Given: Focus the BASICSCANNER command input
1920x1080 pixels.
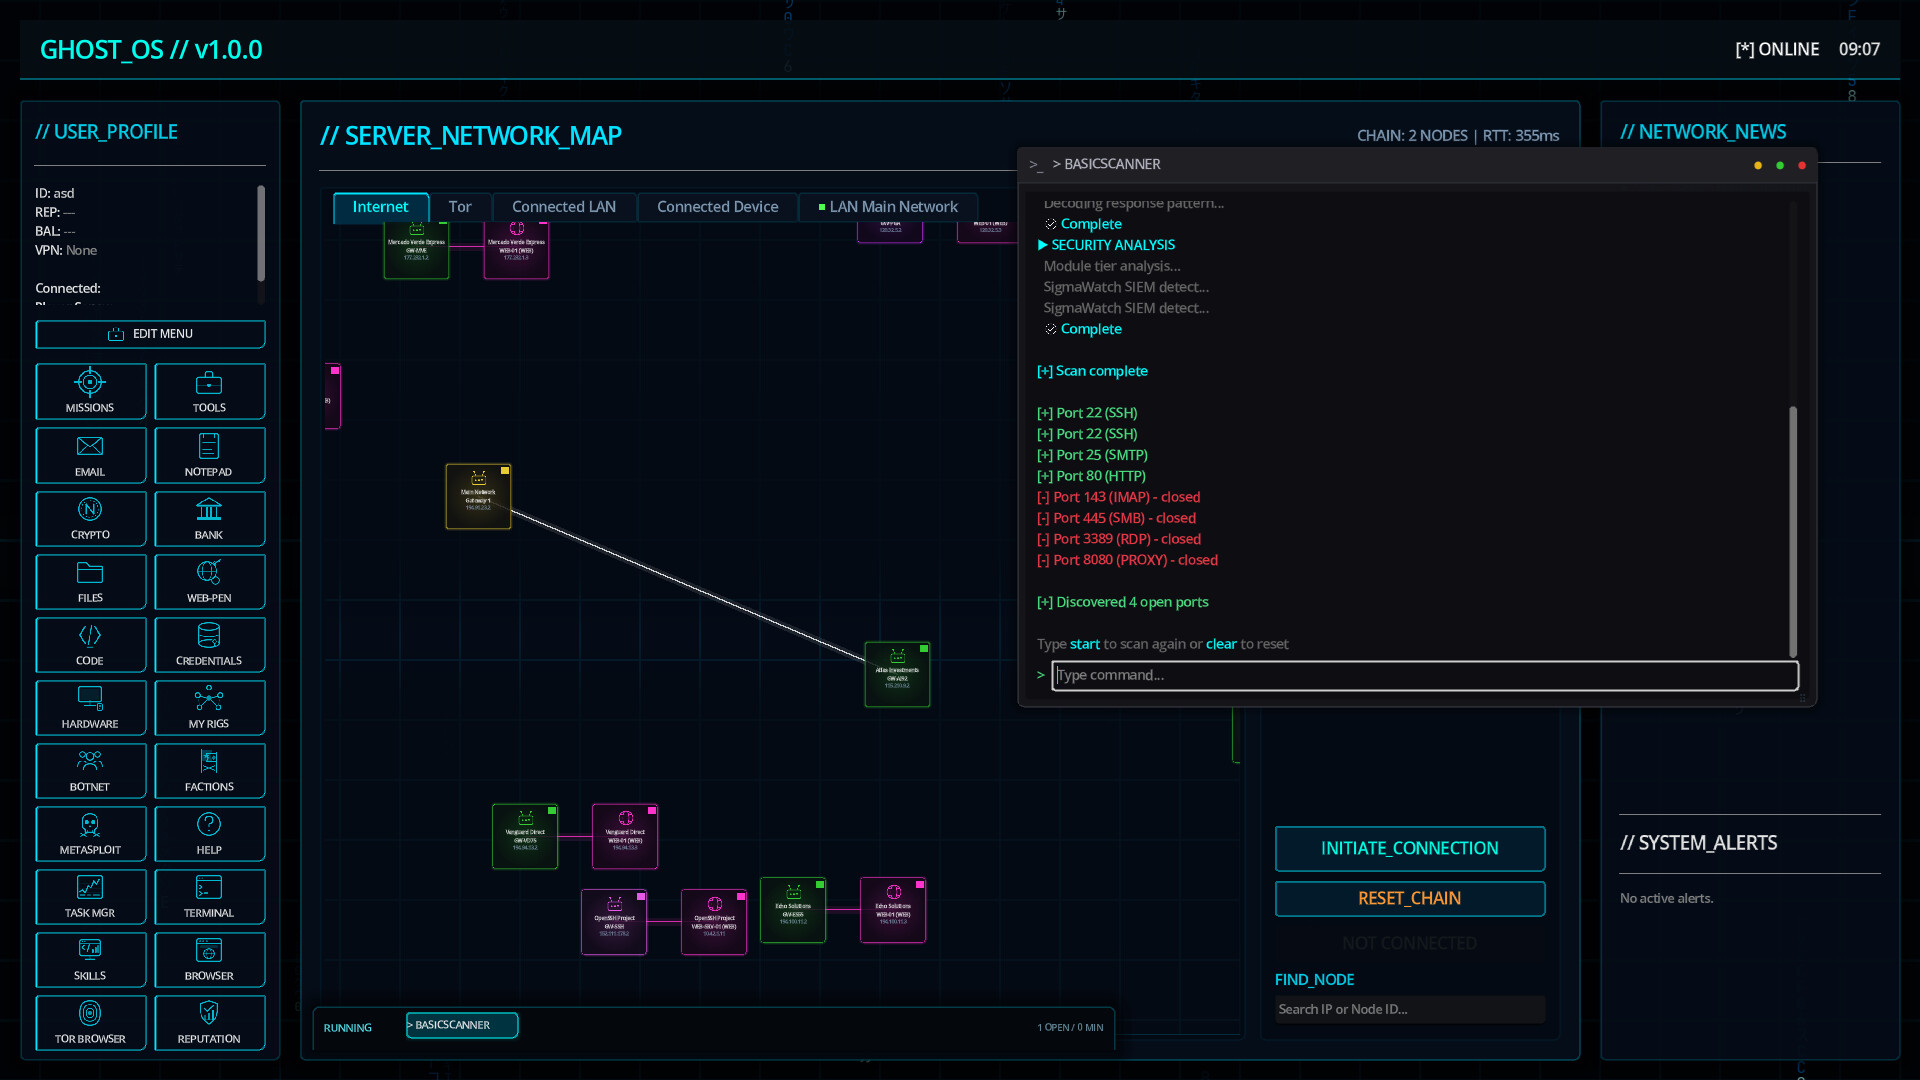Looking at the screenshot, I should 1425,676.
